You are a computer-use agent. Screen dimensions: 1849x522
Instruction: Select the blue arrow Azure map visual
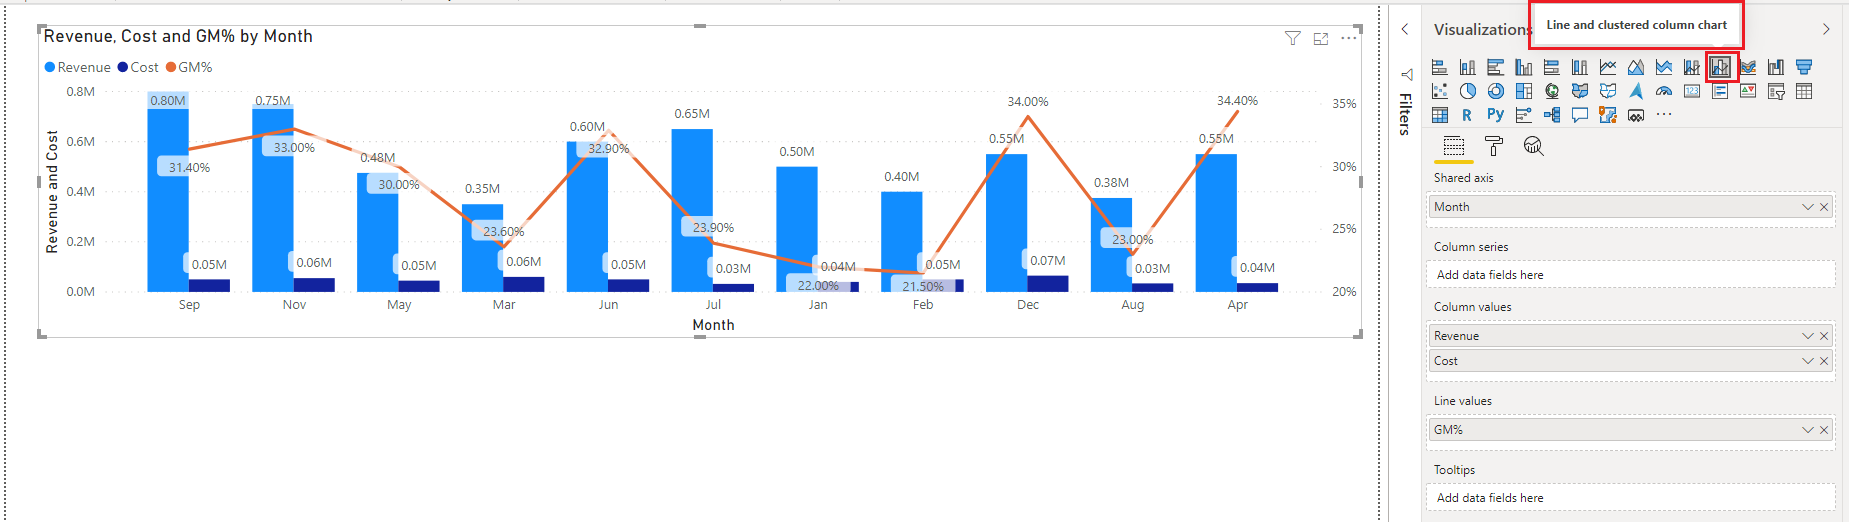(1635, 91)
